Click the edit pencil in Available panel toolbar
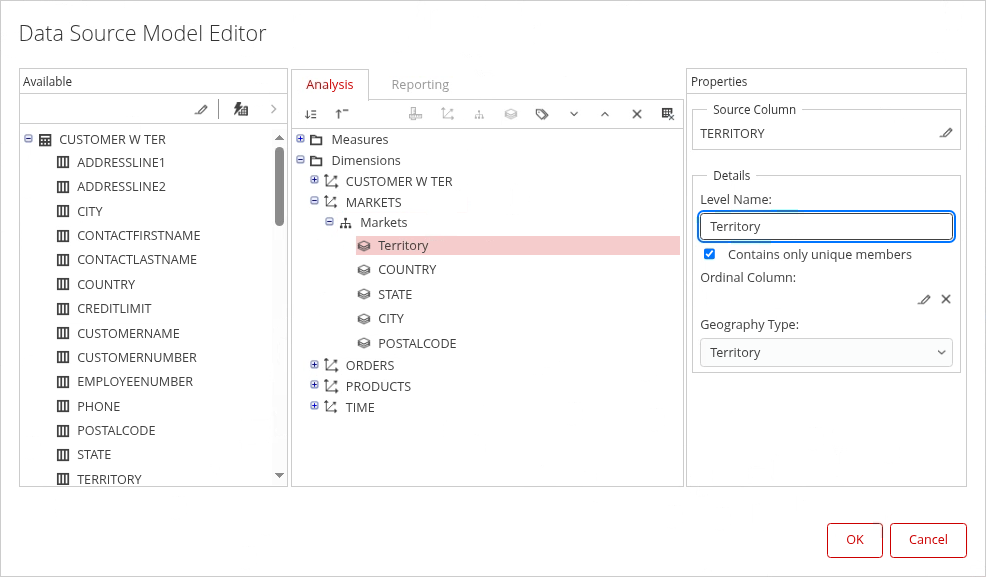Screen dimensions: 986x577 (x=201, y=109)
